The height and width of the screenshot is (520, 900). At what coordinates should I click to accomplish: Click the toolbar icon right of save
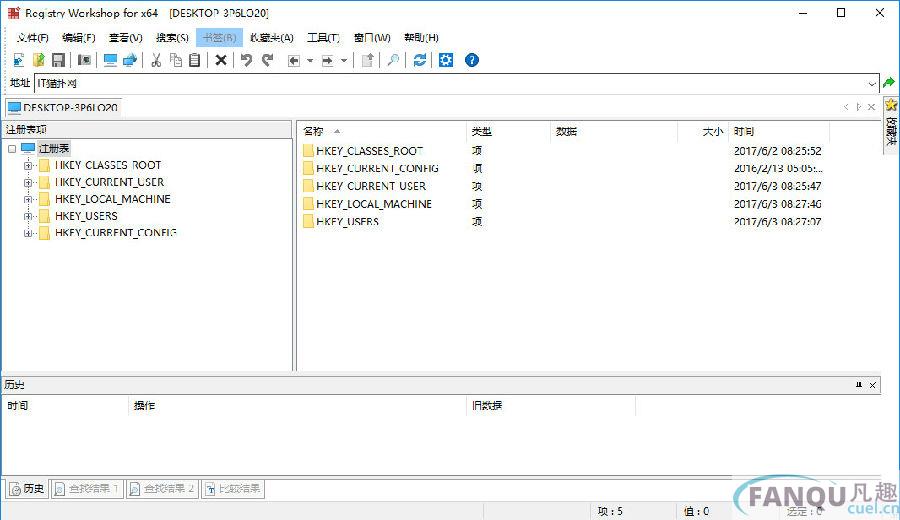pos(84,60)
